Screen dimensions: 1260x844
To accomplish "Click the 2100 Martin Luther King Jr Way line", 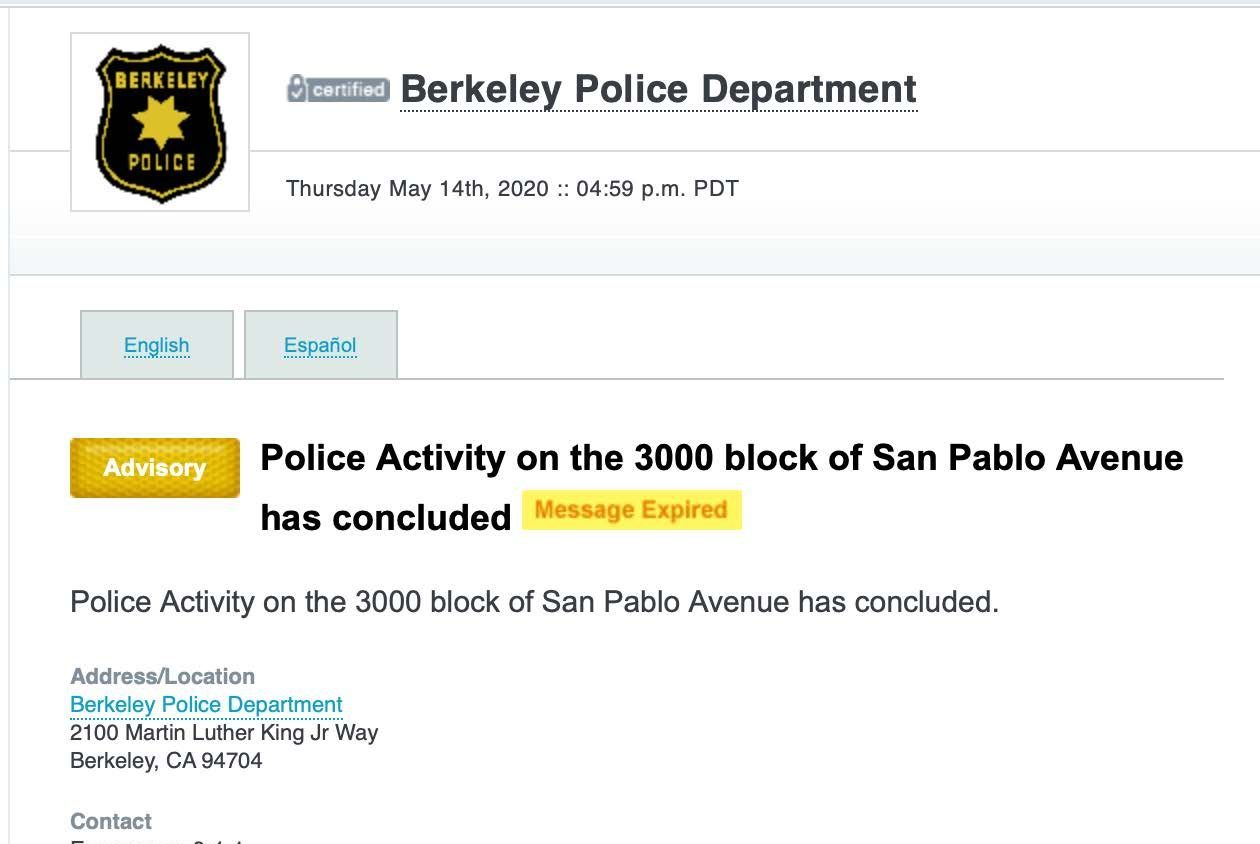I will [224, 733].
